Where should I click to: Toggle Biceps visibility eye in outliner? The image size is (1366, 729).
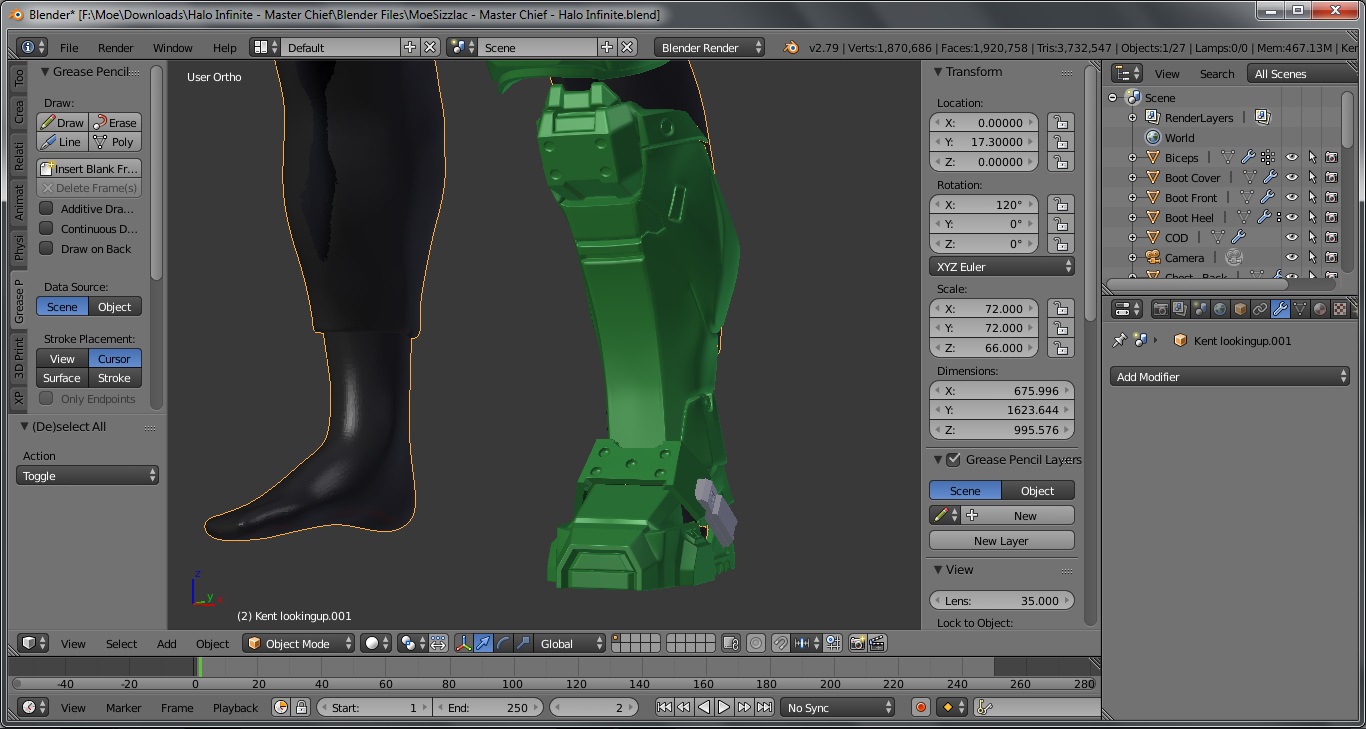click(1291, 157)
